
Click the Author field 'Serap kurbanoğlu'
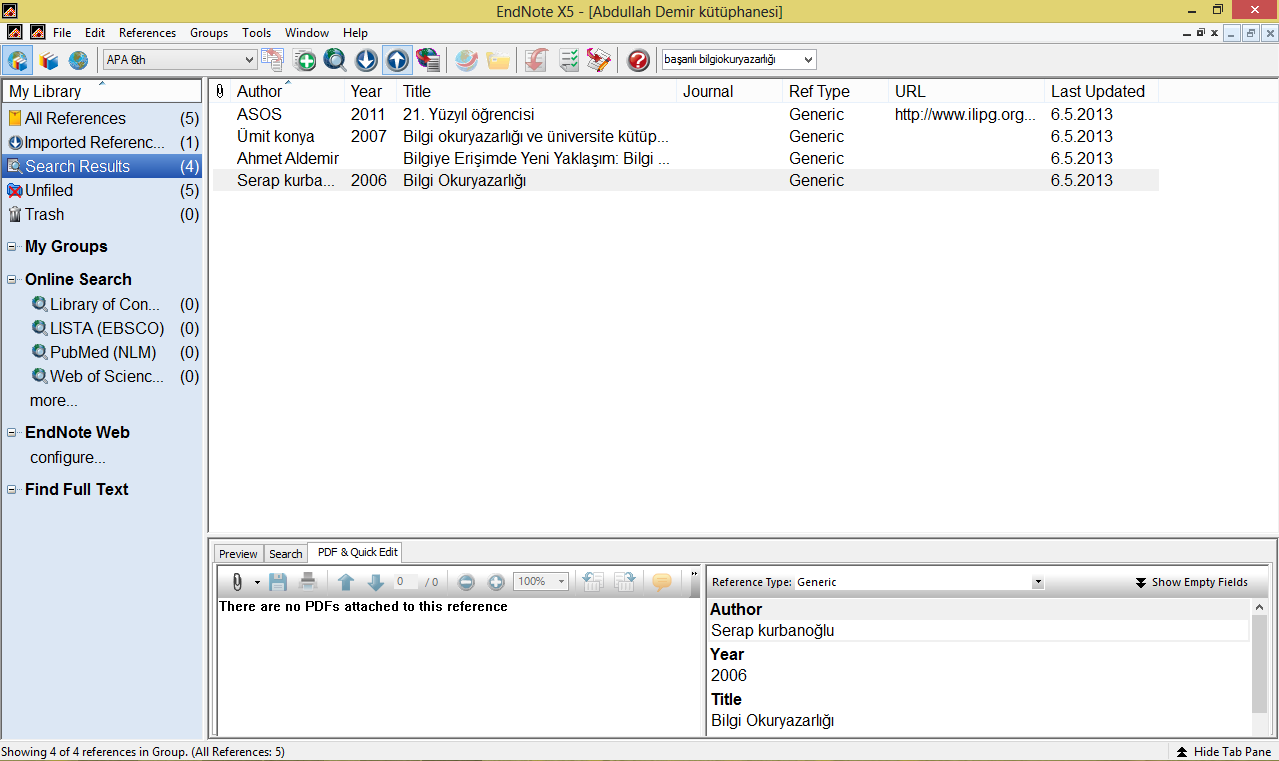pyautogui.click(x=979, y=630)
